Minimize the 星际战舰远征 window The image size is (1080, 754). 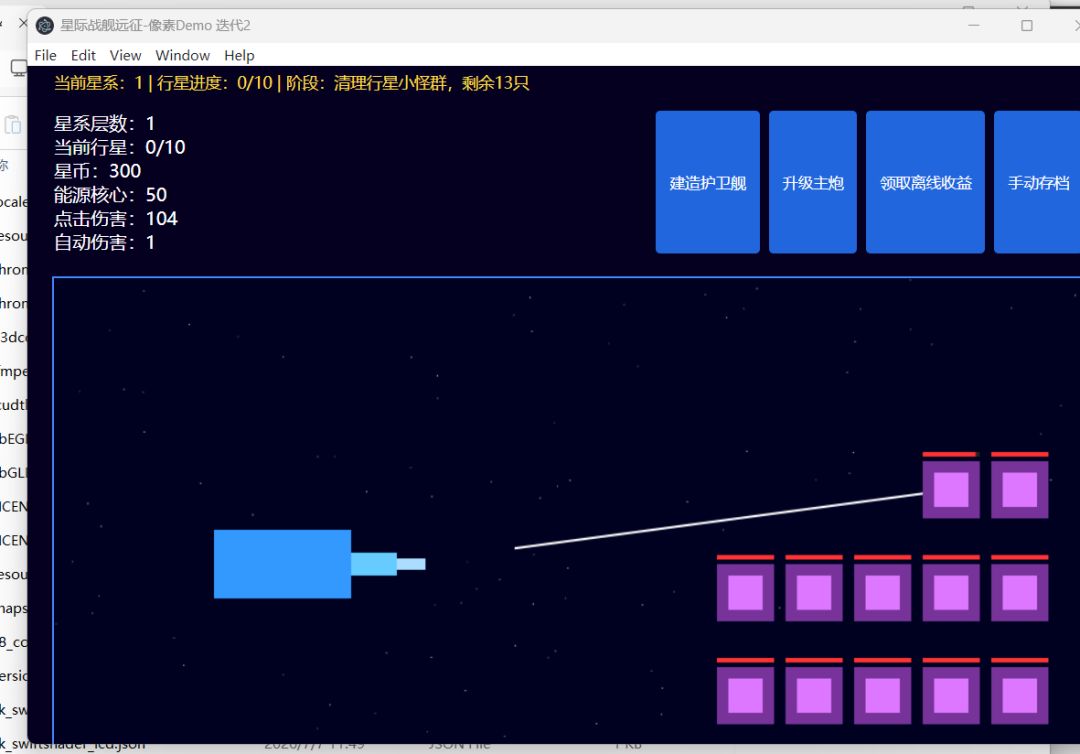(973, 25)
